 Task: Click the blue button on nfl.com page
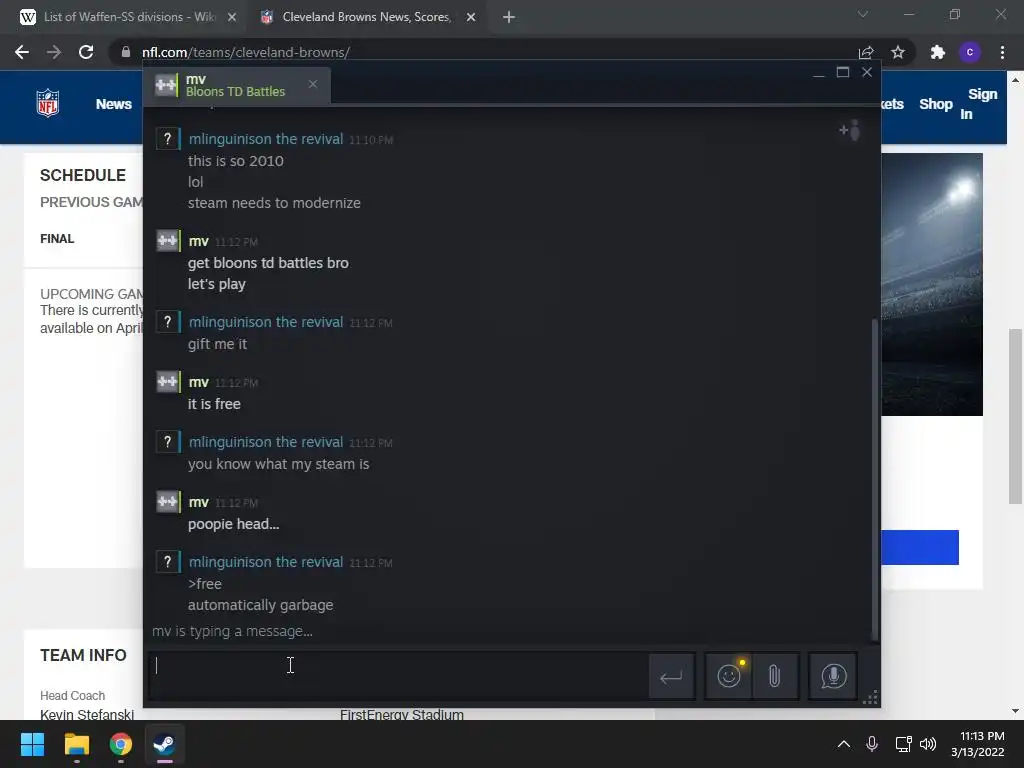pyautogui.click(x=920, y=547)
